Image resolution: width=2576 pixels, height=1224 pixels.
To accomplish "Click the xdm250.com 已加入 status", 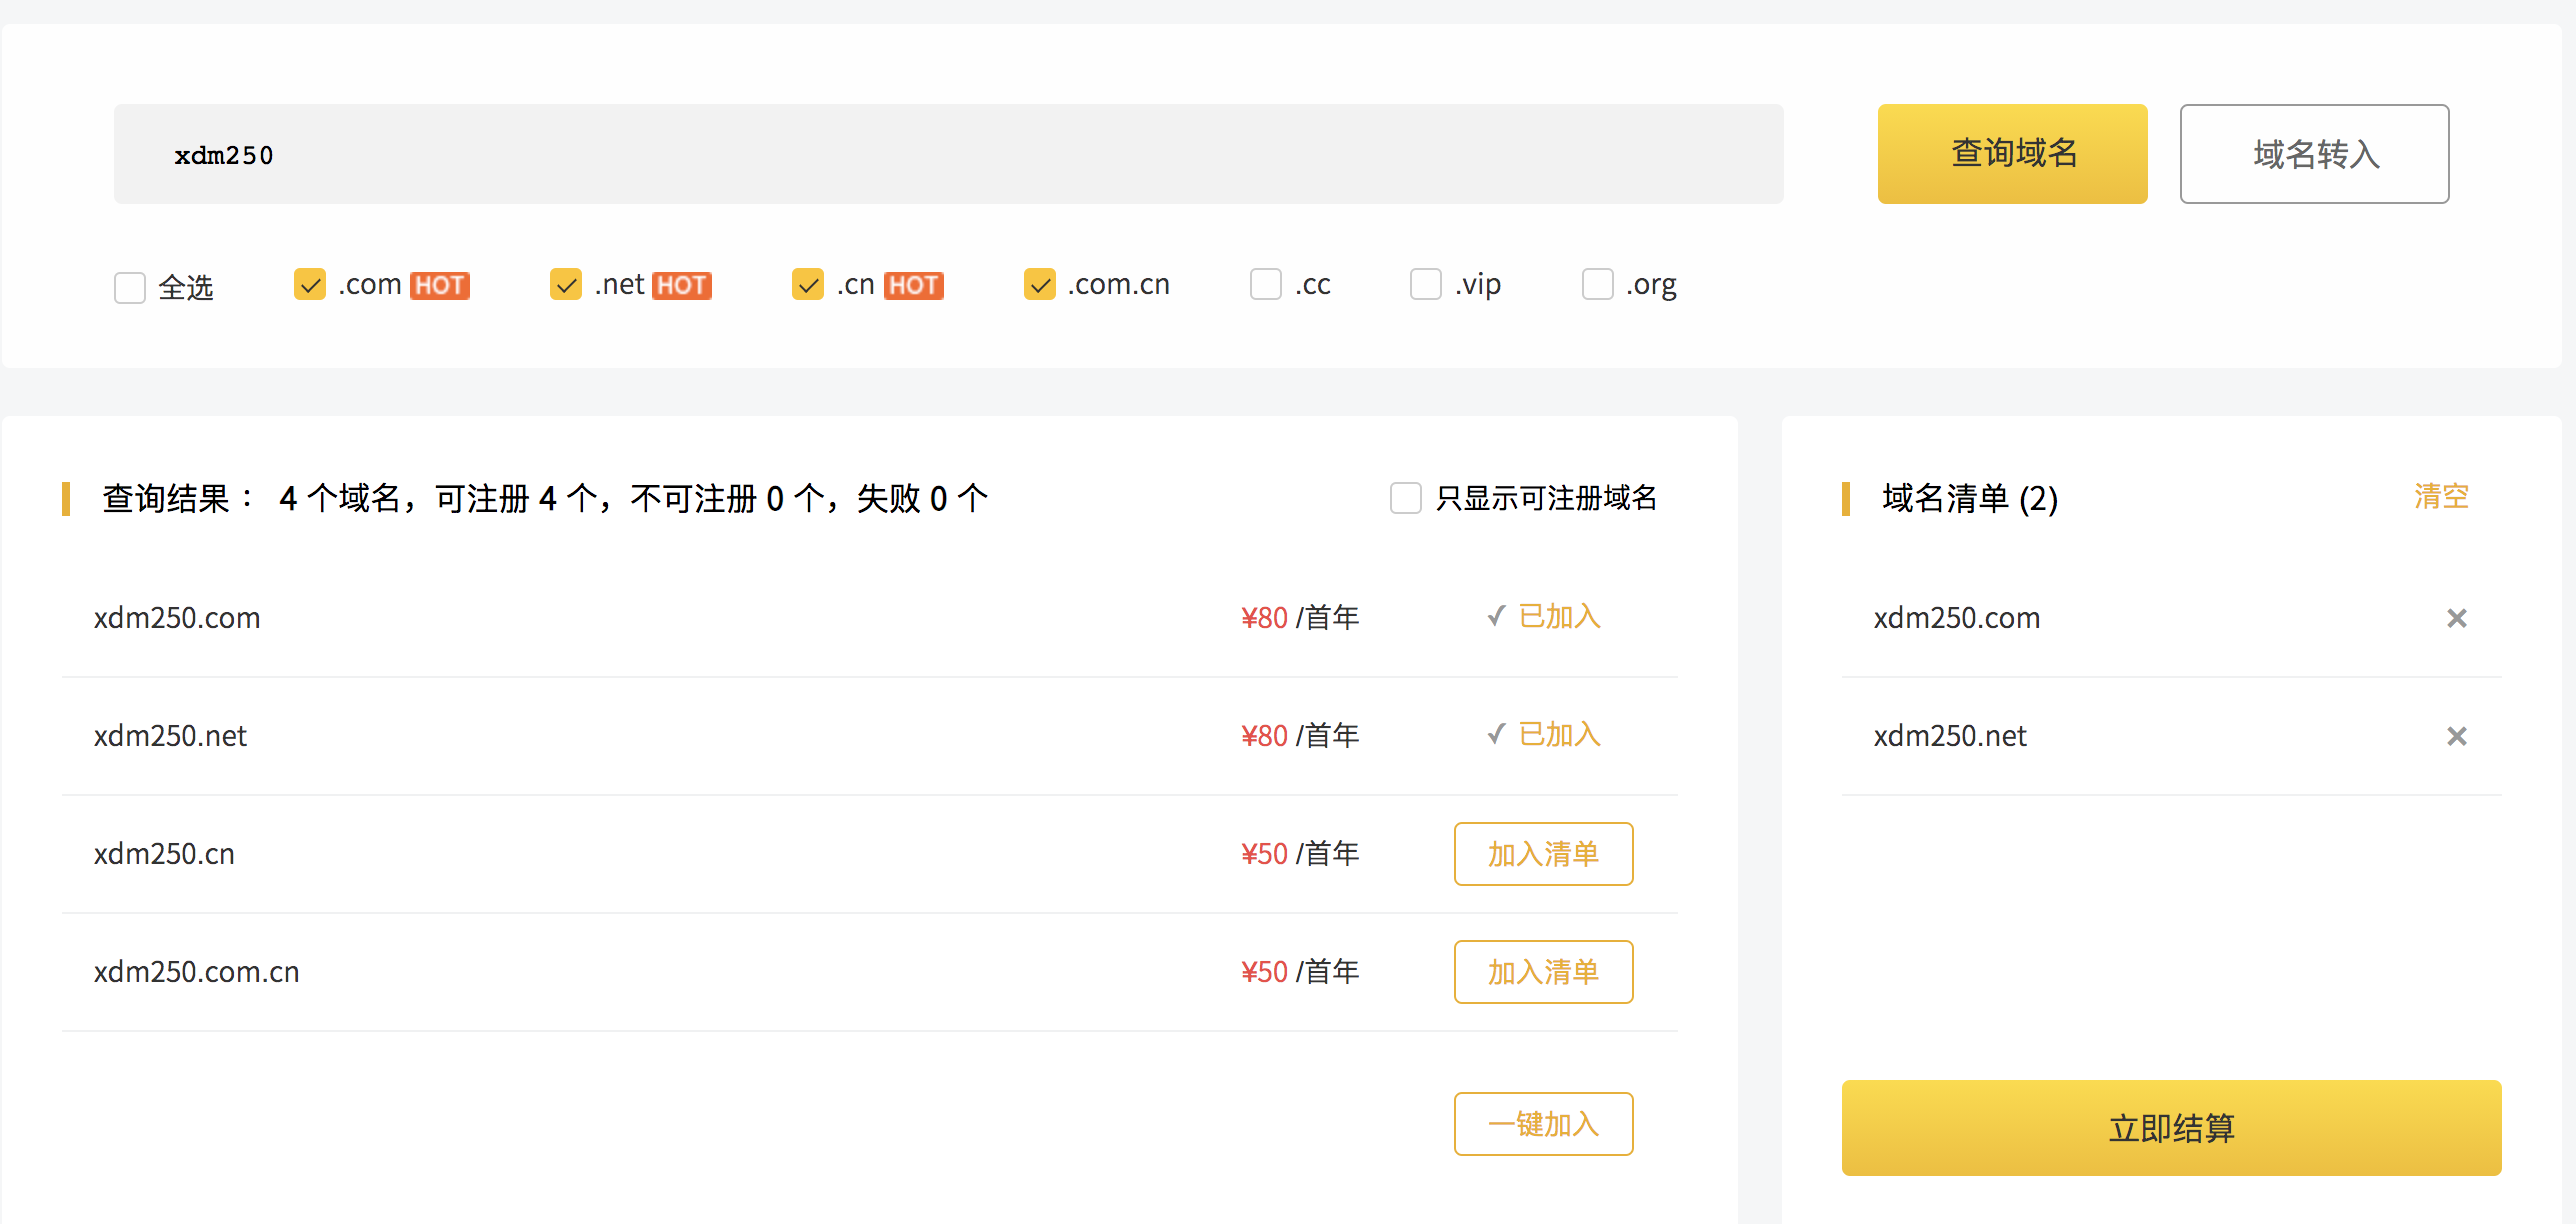I will point(1545,617).
